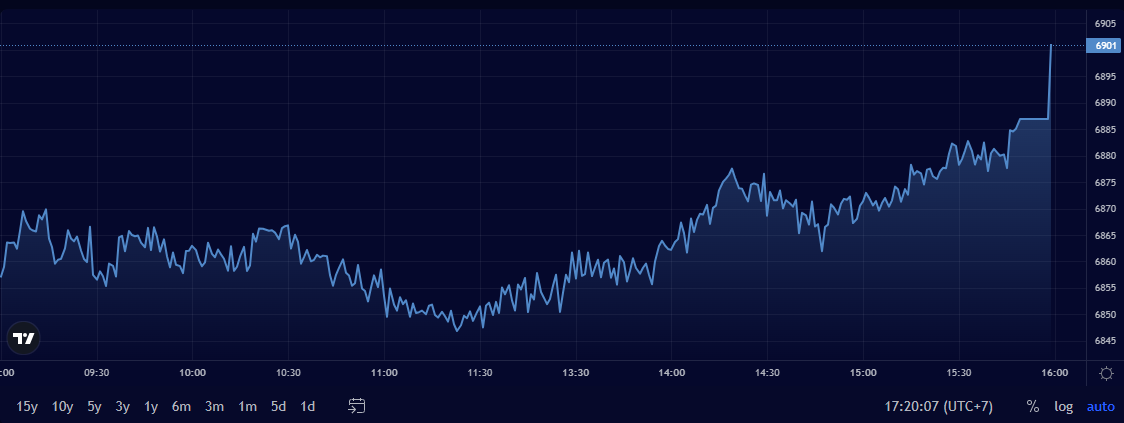Screen dimensions: 1124x423
Task: Show the 6m date range
Action: tap(181, 407)
